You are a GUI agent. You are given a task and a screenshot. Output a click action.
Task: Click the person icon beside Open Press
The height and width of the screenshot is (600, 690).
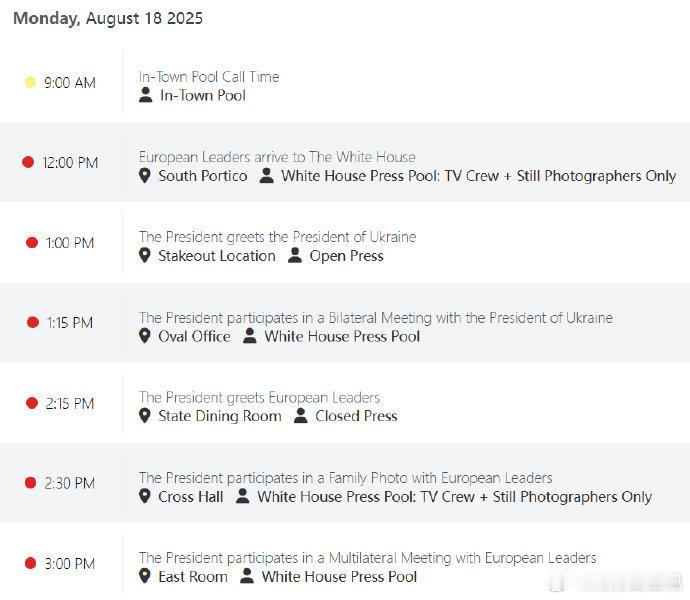pos(295,255)
